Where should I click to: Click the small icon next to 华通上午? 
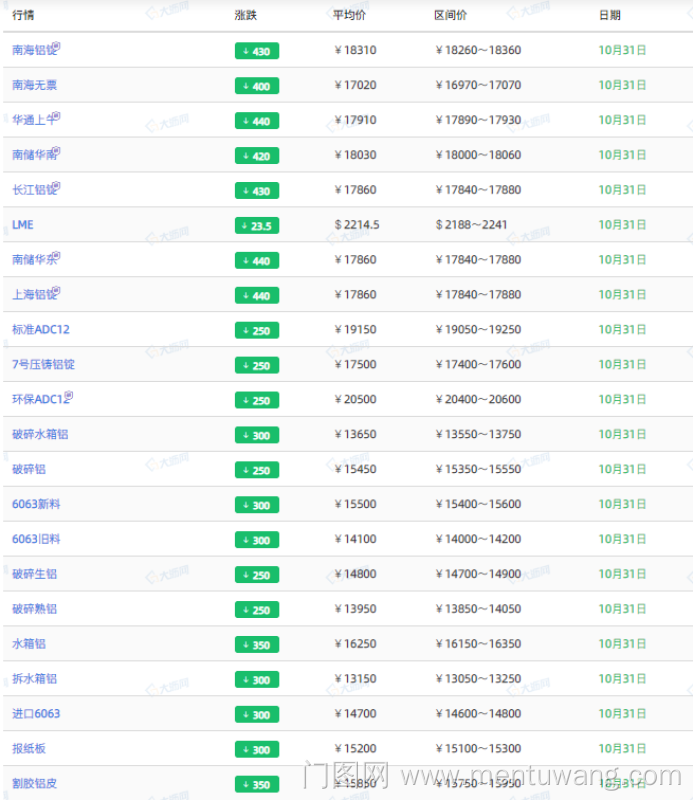tap(56, 117)
